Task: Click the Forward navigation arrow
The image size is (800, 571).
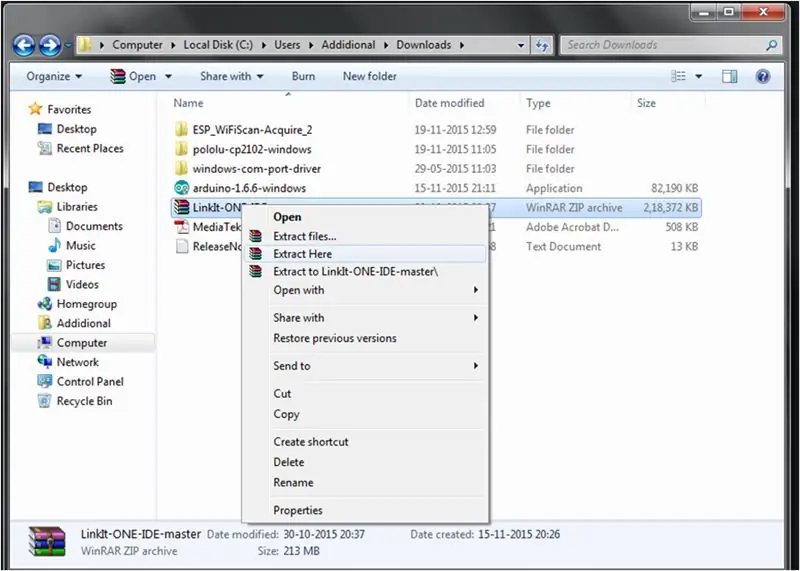Action: (49, 45)
